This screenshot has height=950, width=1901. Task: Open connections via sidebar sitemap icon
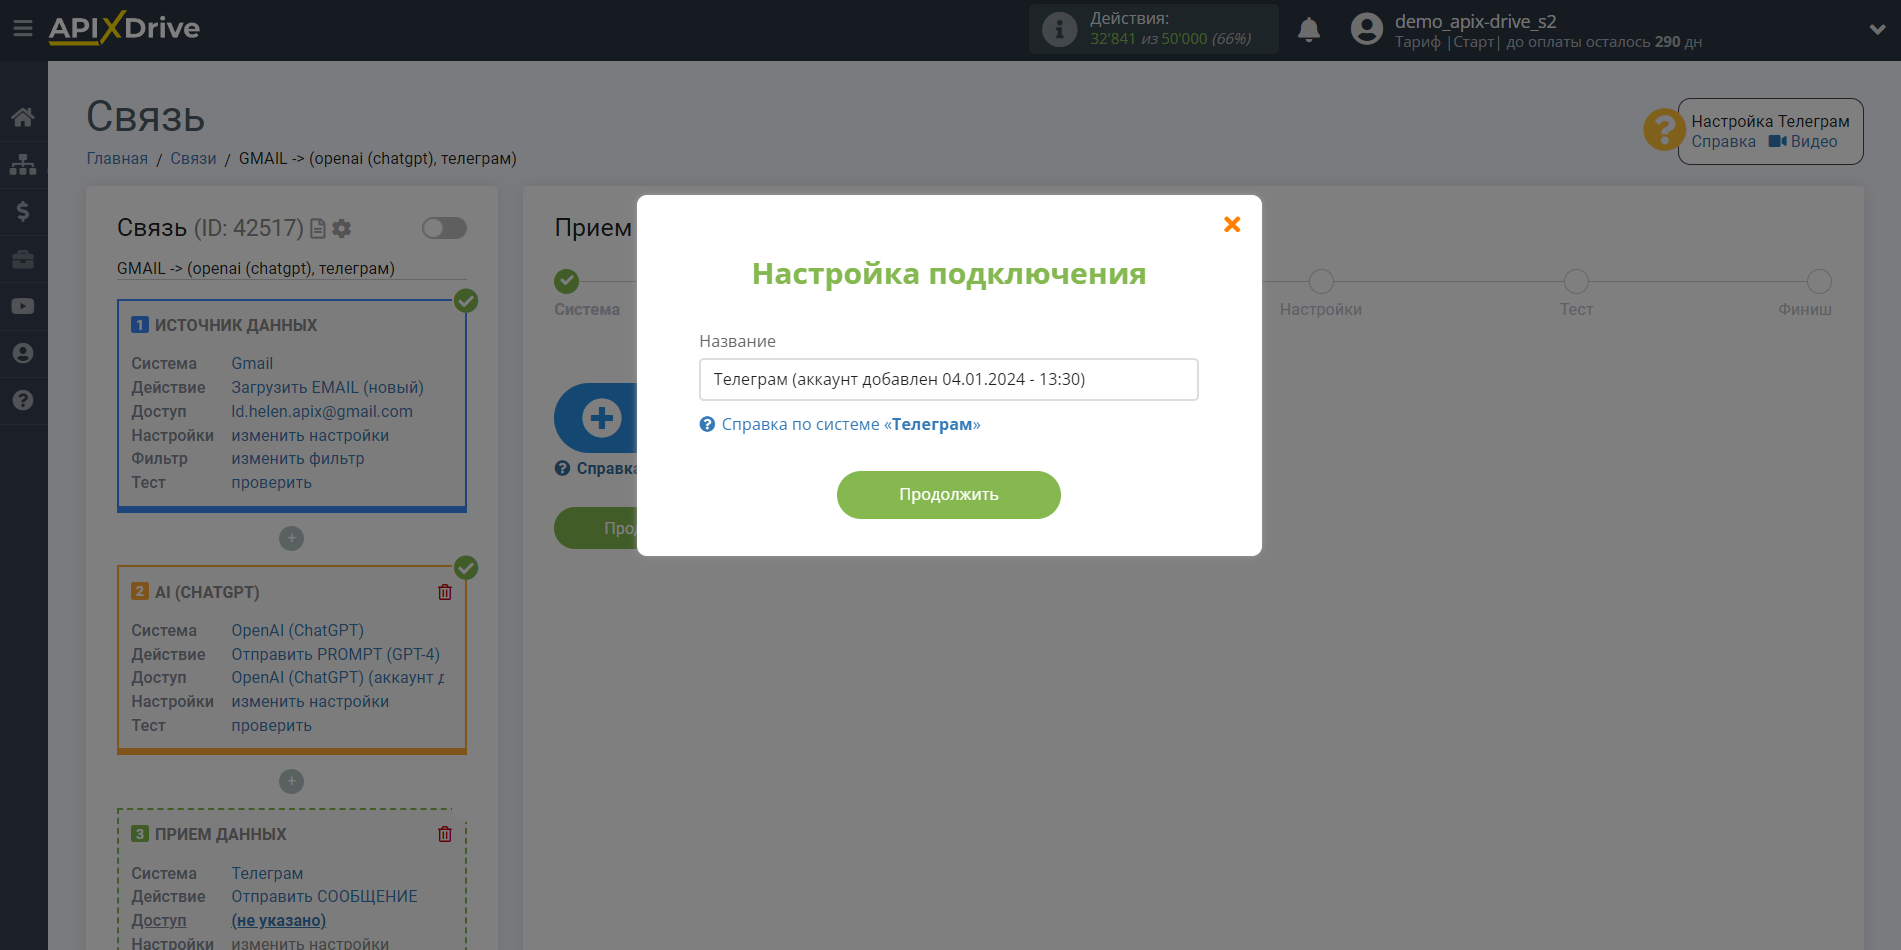(x=23, y=164)
